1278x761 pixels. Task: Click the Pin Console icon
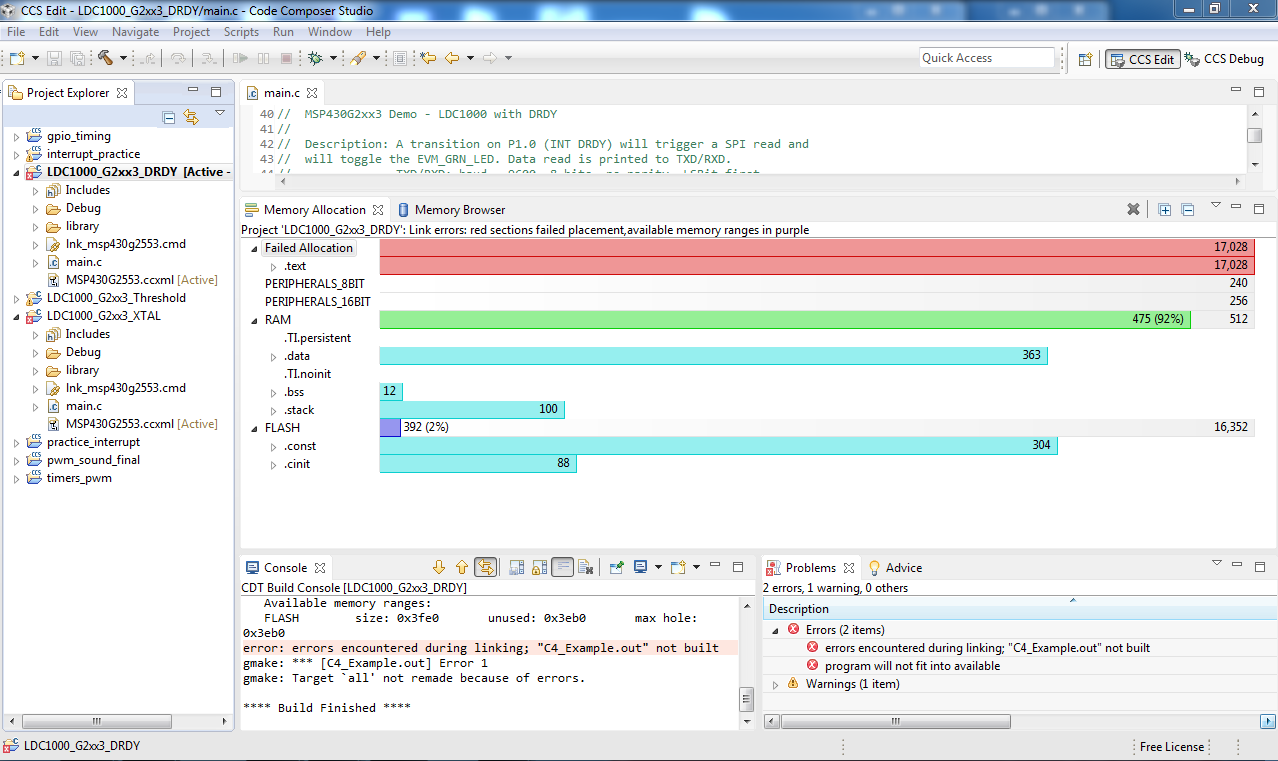617,568
